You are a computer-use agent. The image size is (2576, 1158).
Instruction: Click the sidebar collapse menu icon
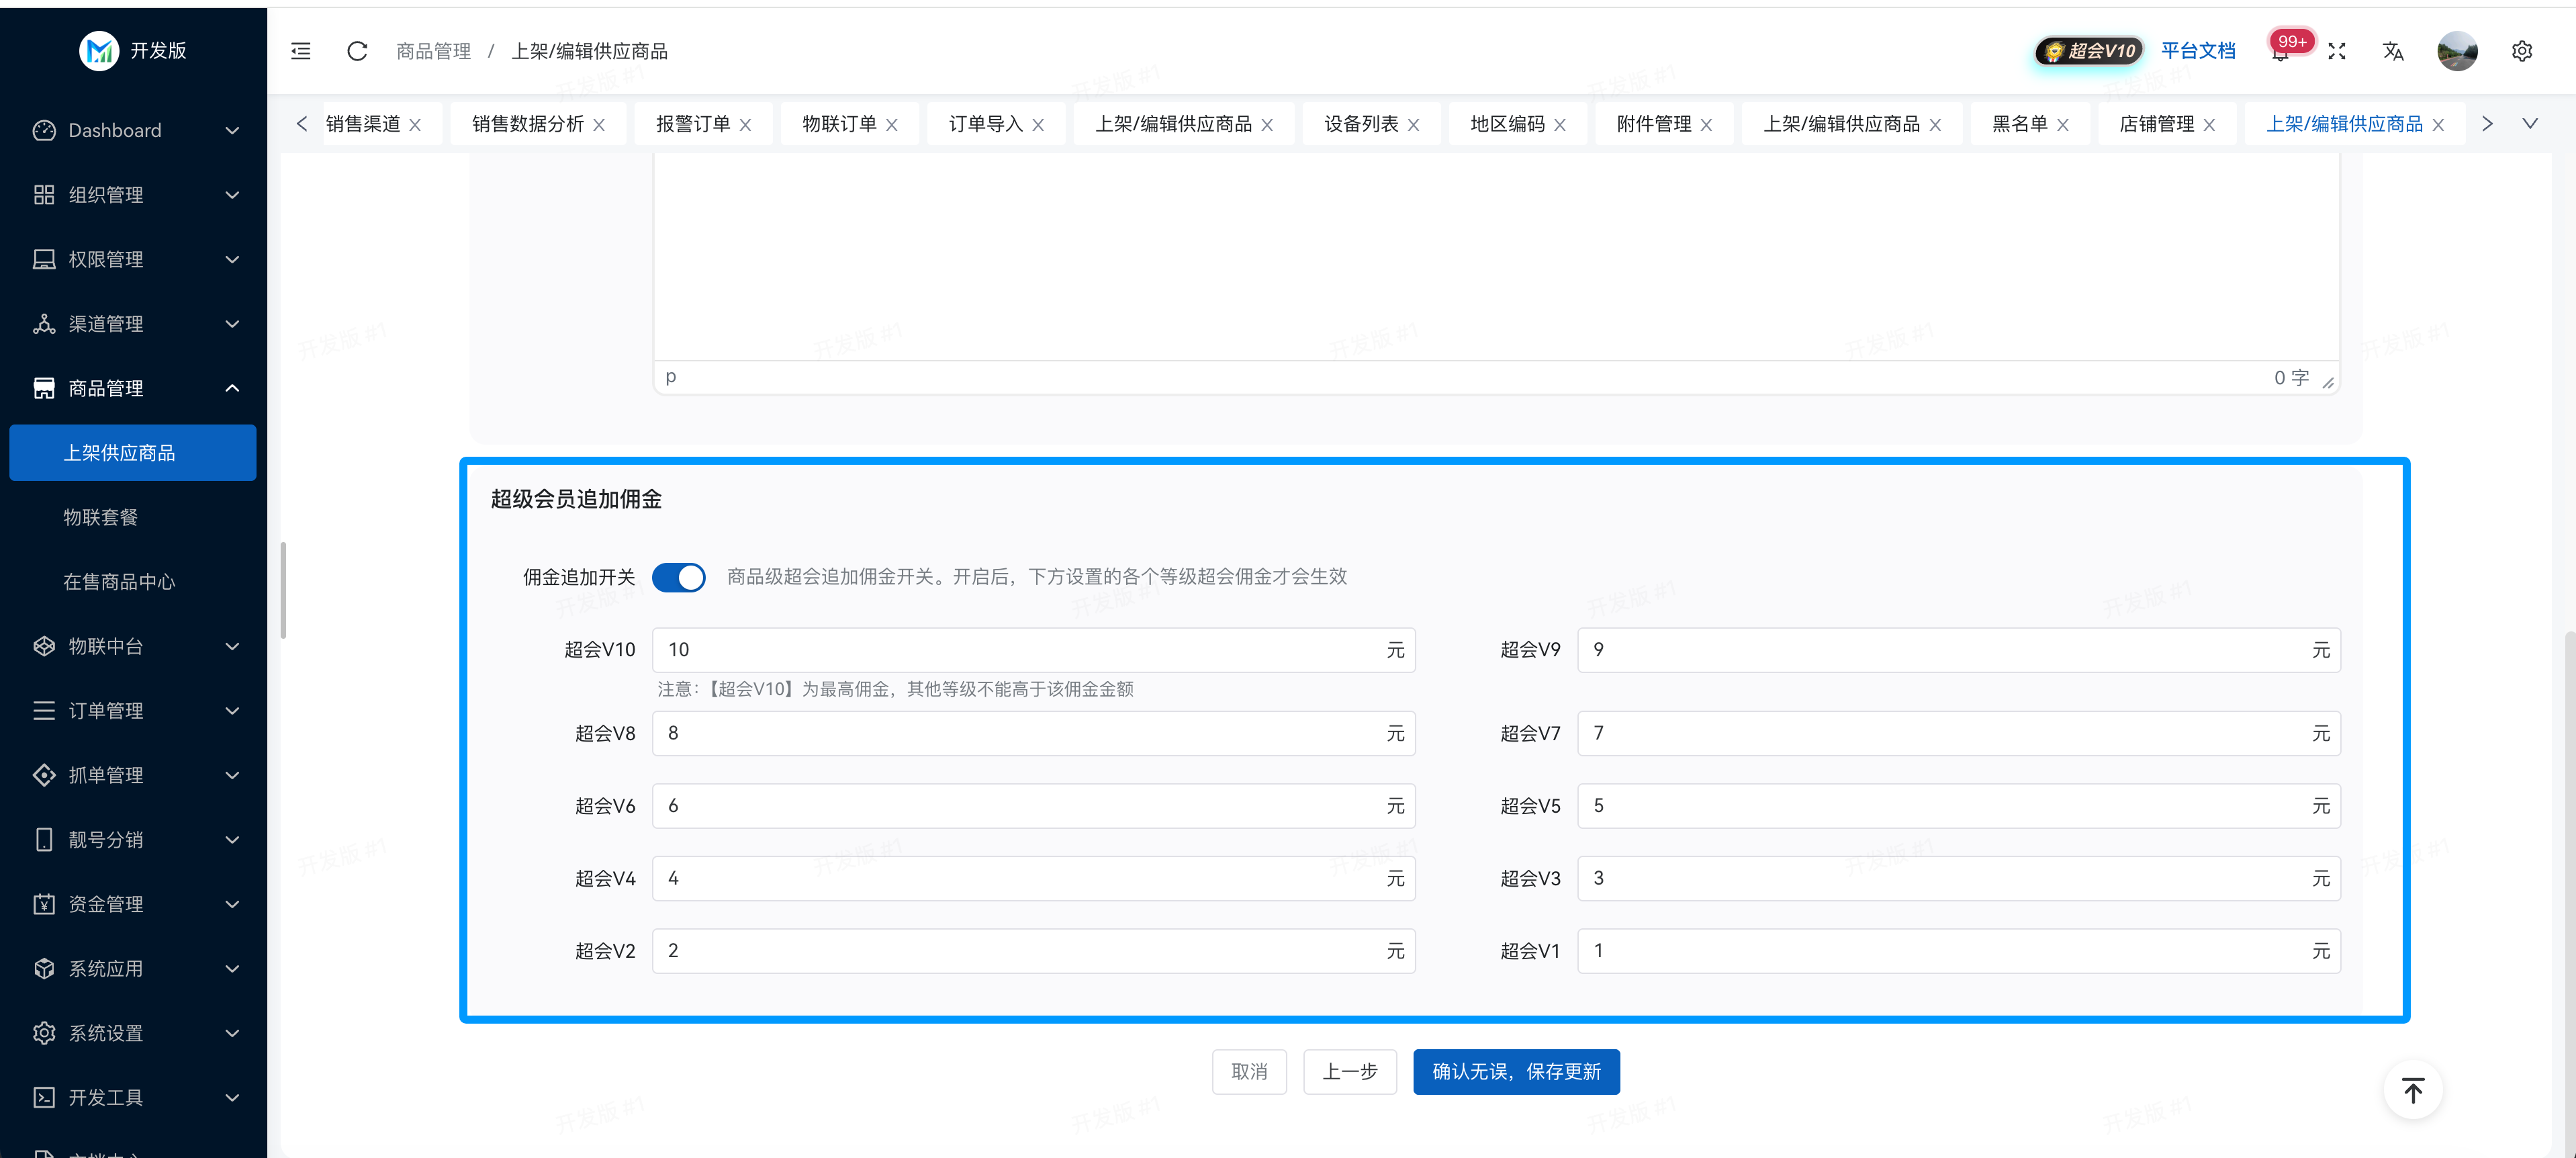coord(300,51)
